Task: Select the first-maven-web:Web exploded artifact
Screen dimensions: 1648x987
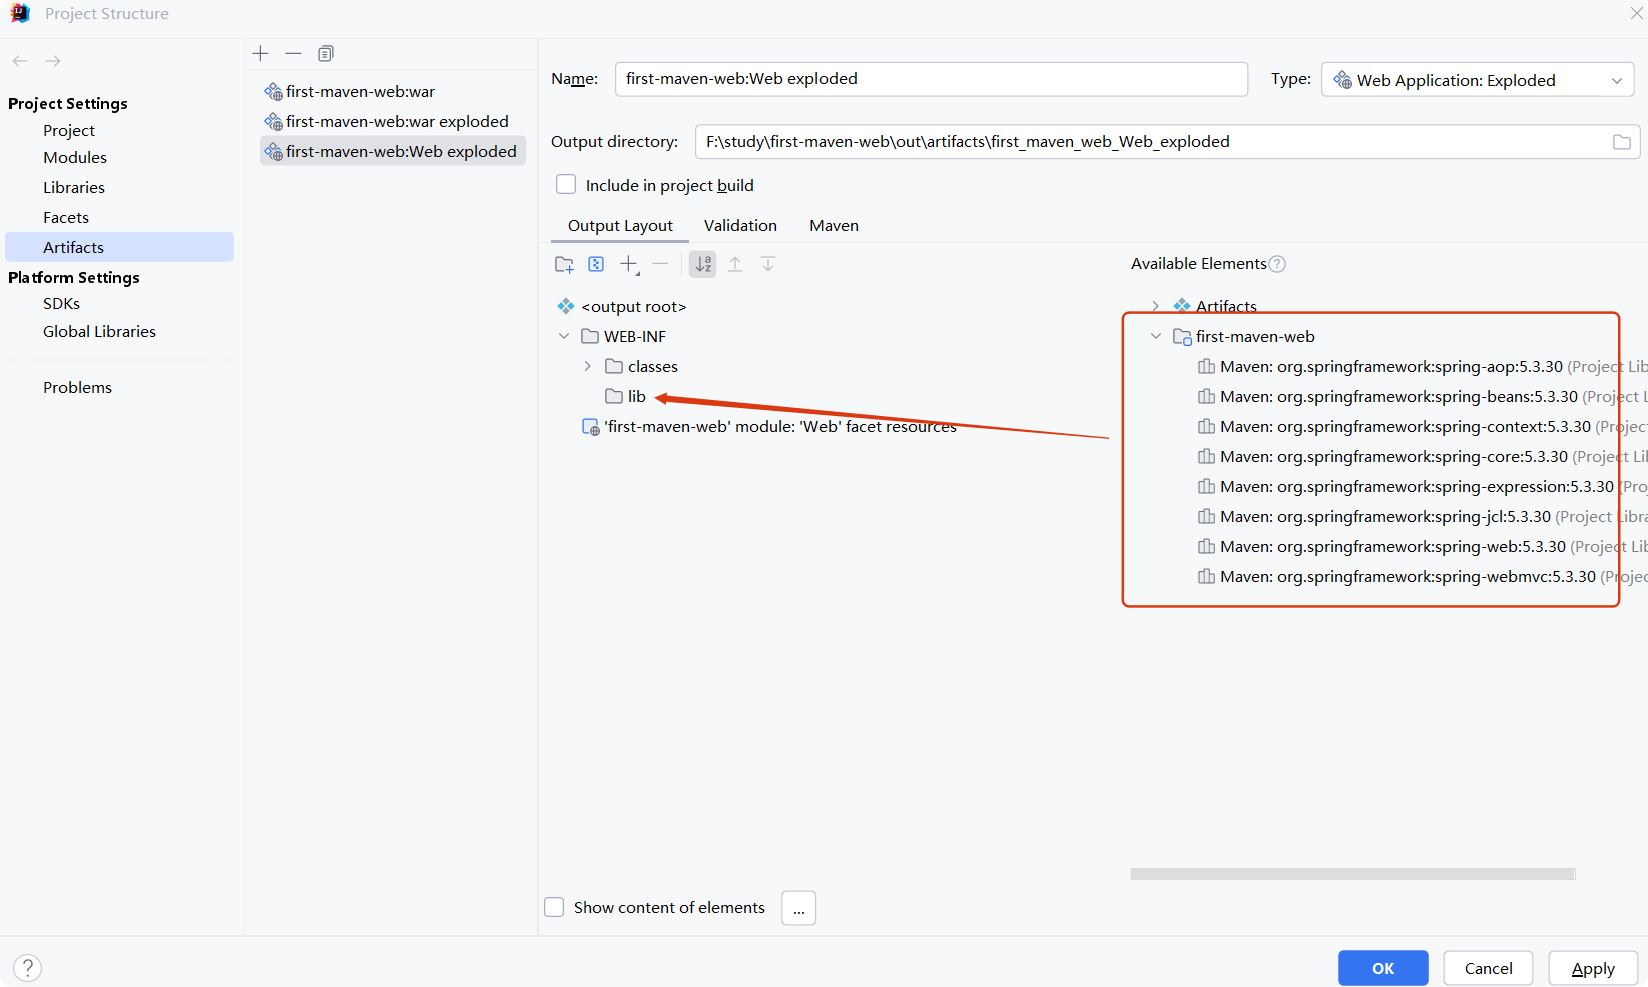Action: tap(393, 152)
